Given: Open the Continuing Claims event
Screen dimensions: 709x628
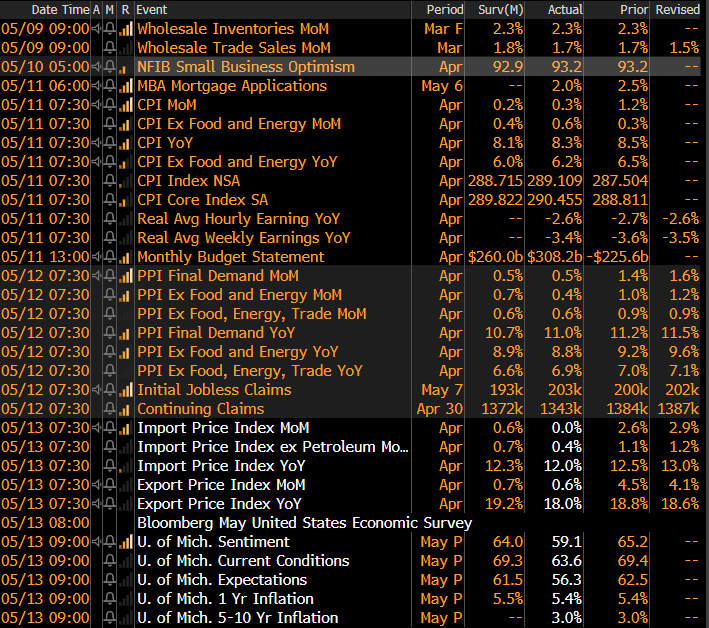Looking at the screenshot, I should tap(200, 409).
